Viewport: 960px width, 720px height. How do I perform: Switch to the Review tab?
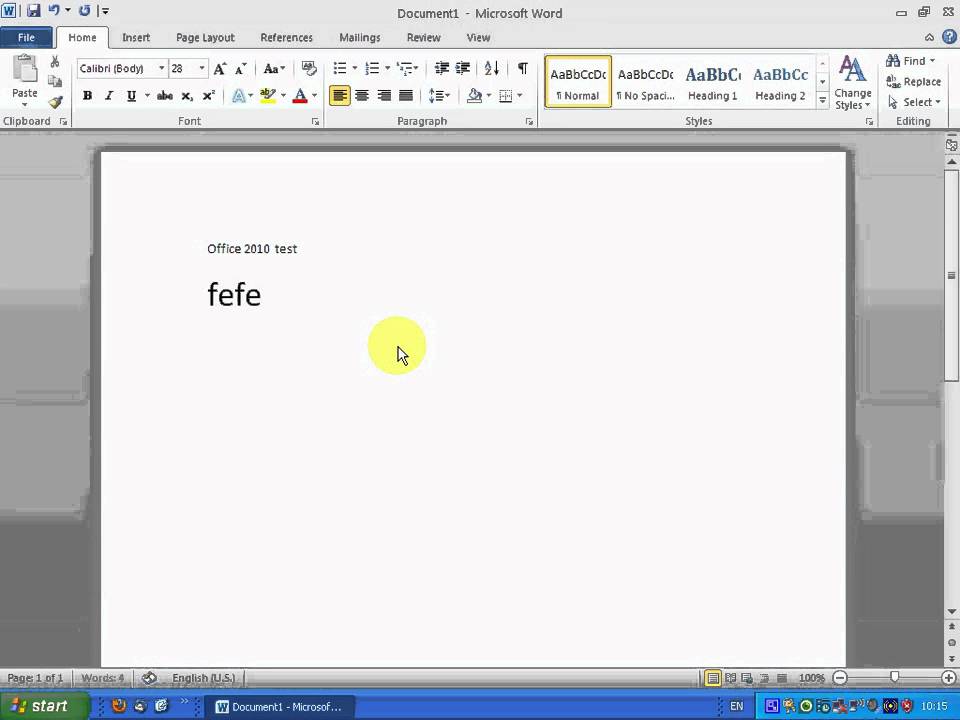(x=424, y=37)
